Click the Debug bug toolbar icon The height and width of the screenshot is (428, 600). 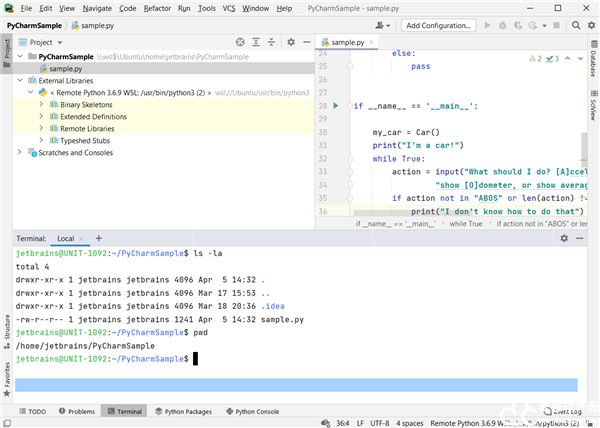point(502,26)
